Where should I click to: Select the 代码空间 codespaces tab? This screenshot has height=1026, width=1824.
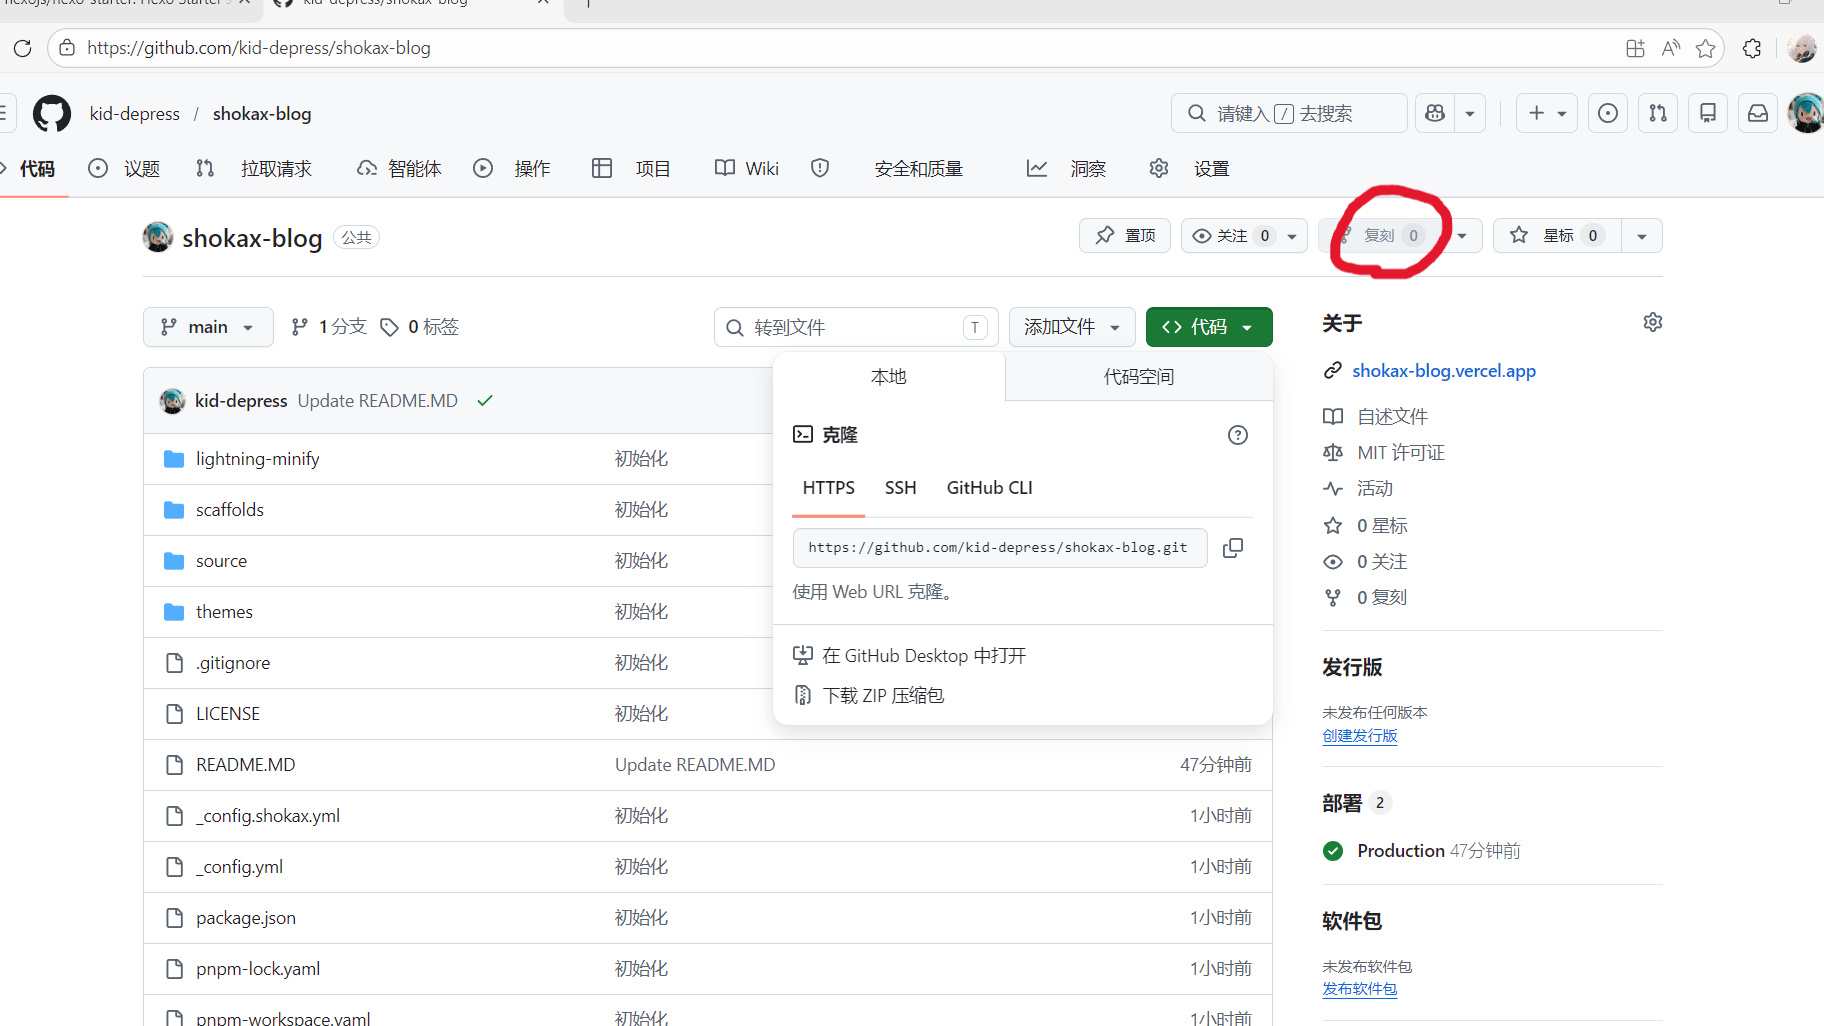pyautogui.click(x=1139, y=377)
